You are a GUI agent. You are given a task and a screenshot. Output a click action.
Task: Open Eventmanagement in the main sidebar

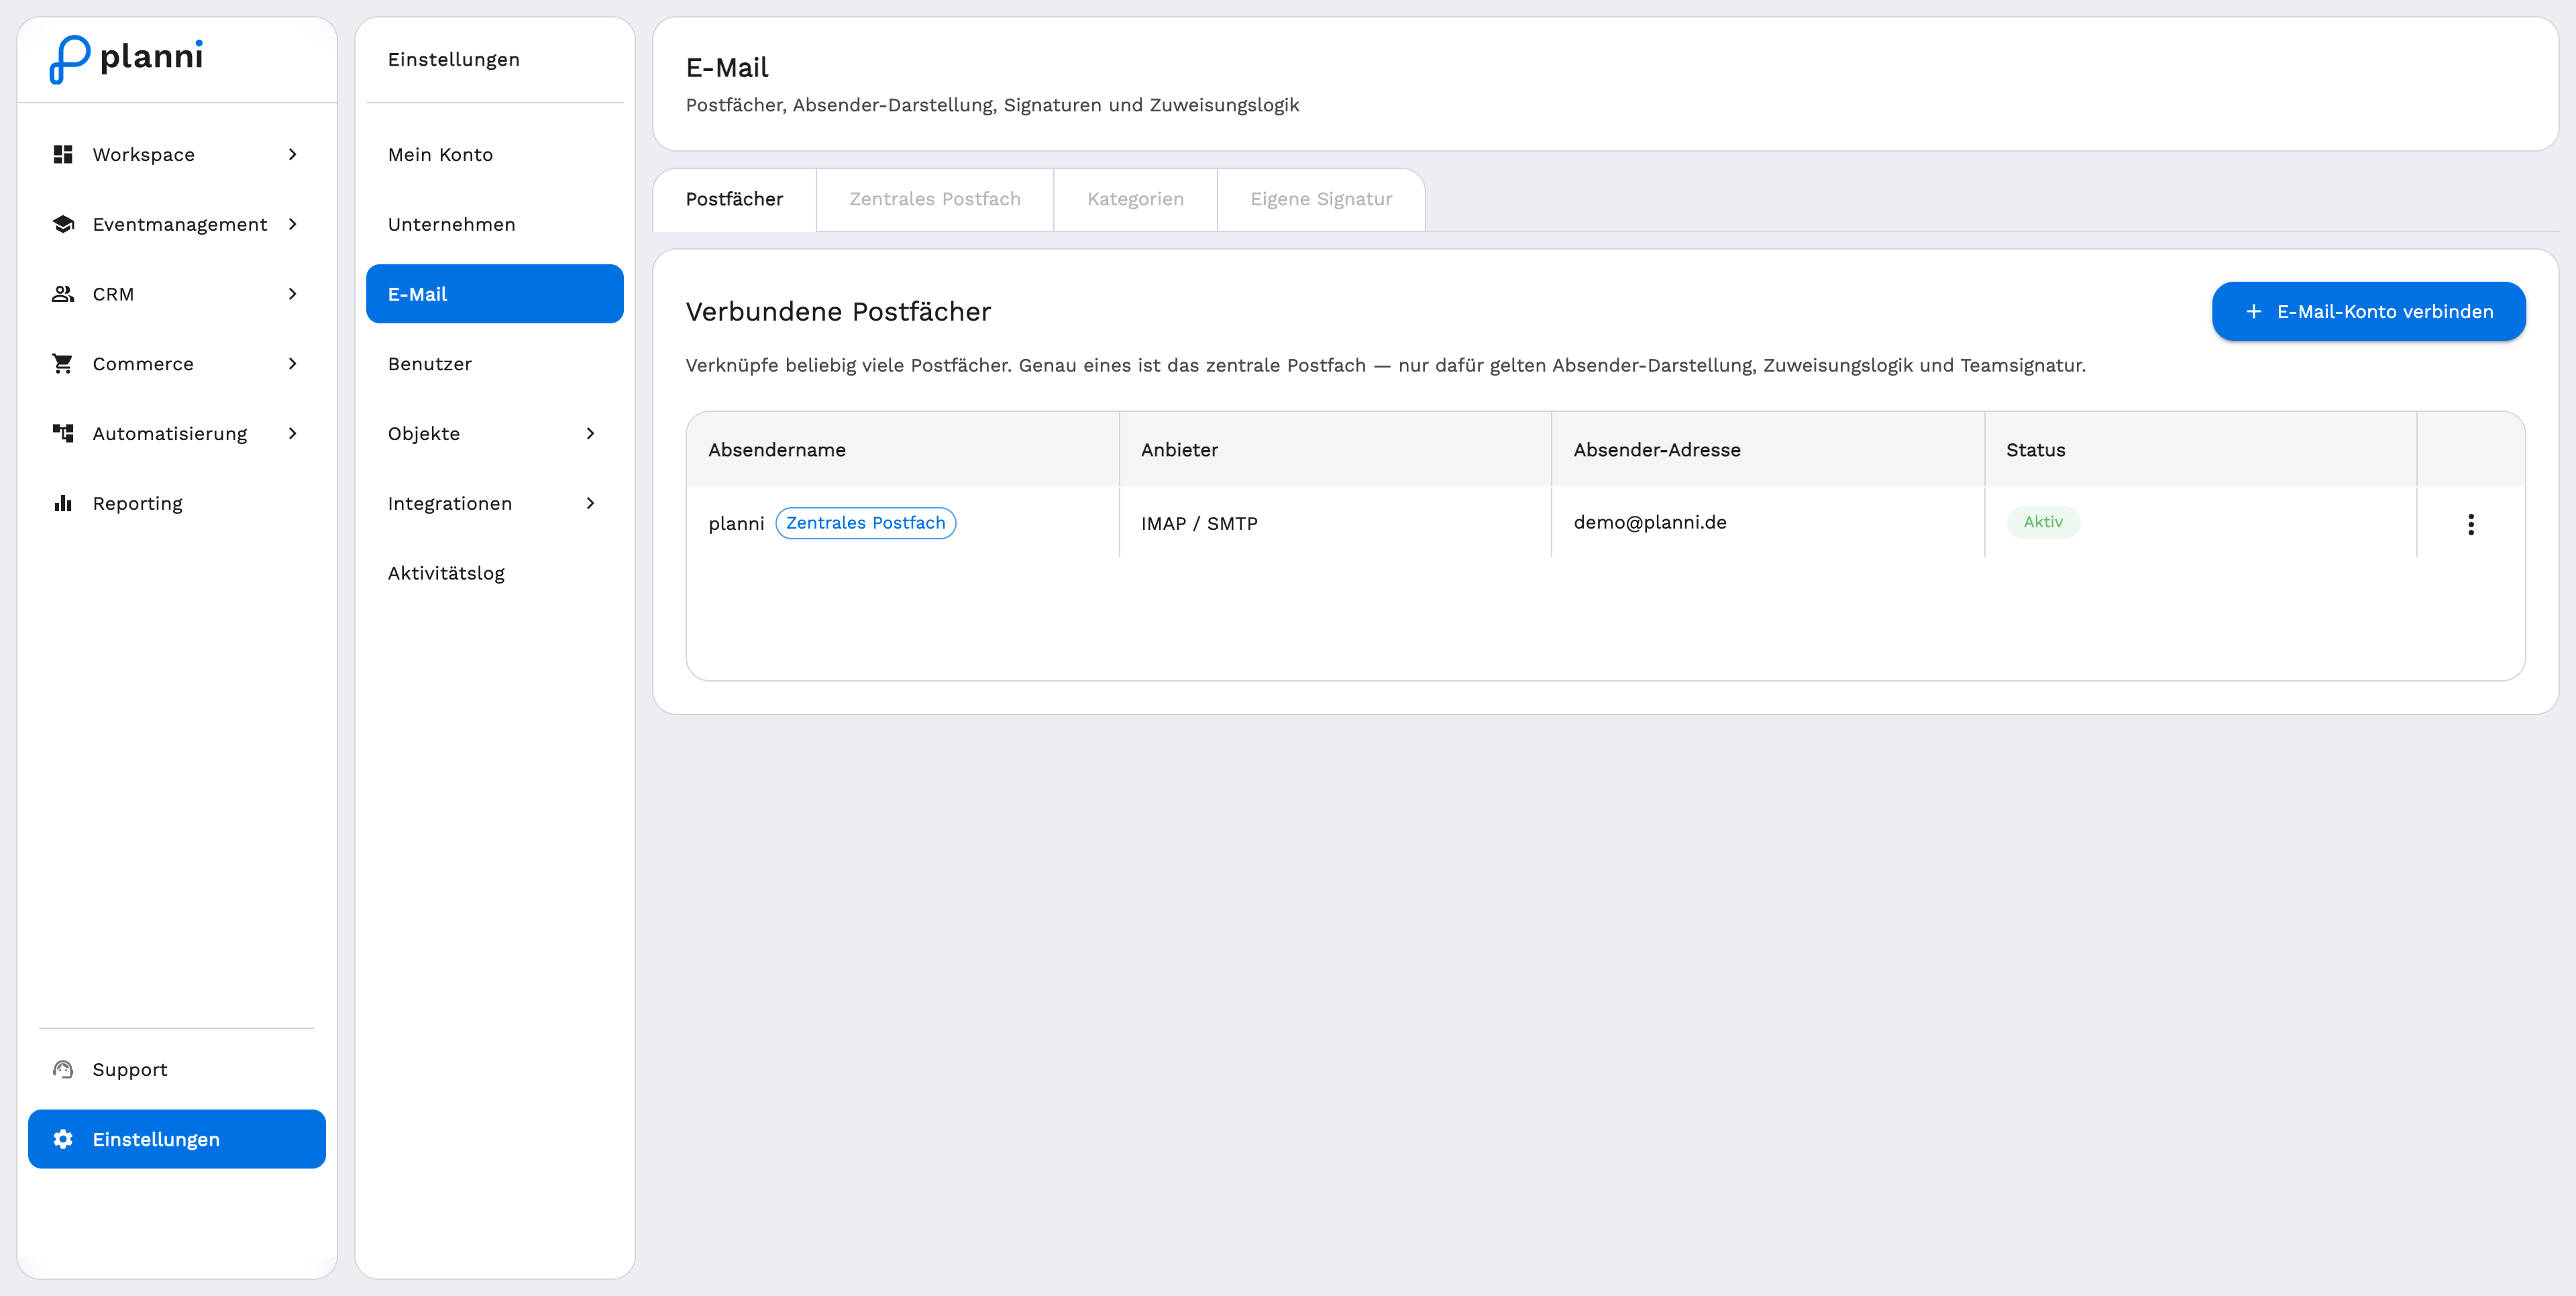(177, 224)
